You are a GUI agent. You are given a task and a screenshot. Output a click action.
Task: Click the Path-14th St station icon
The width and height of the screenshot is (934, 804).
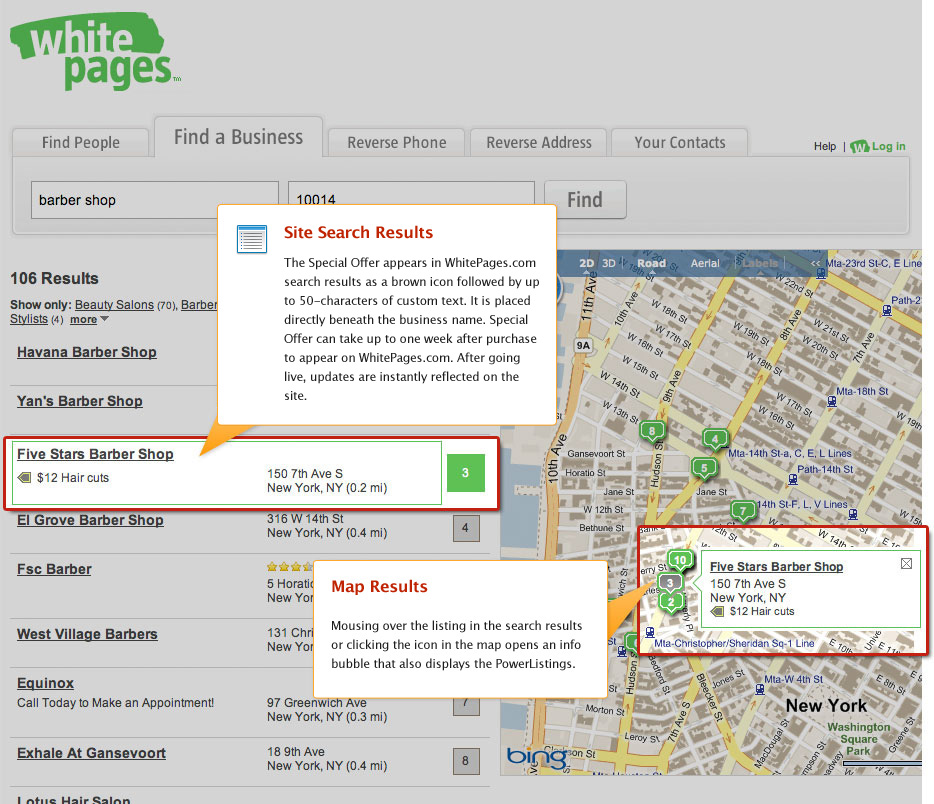coord(793,479)
